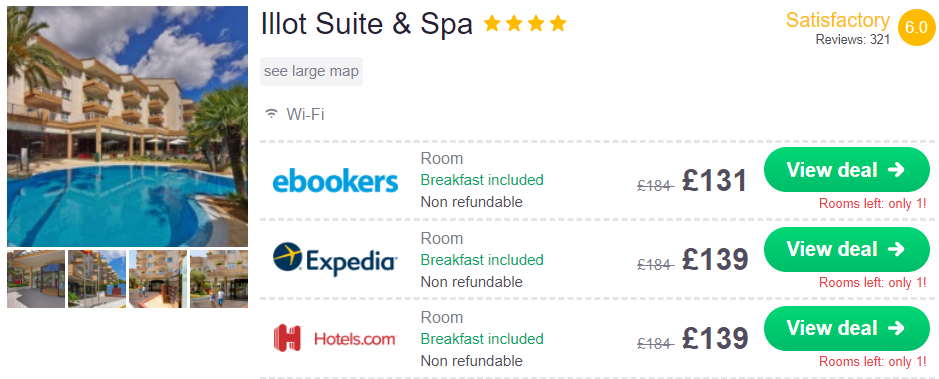
Task: Click the four-star hotel rating
Action: (525, 24)
